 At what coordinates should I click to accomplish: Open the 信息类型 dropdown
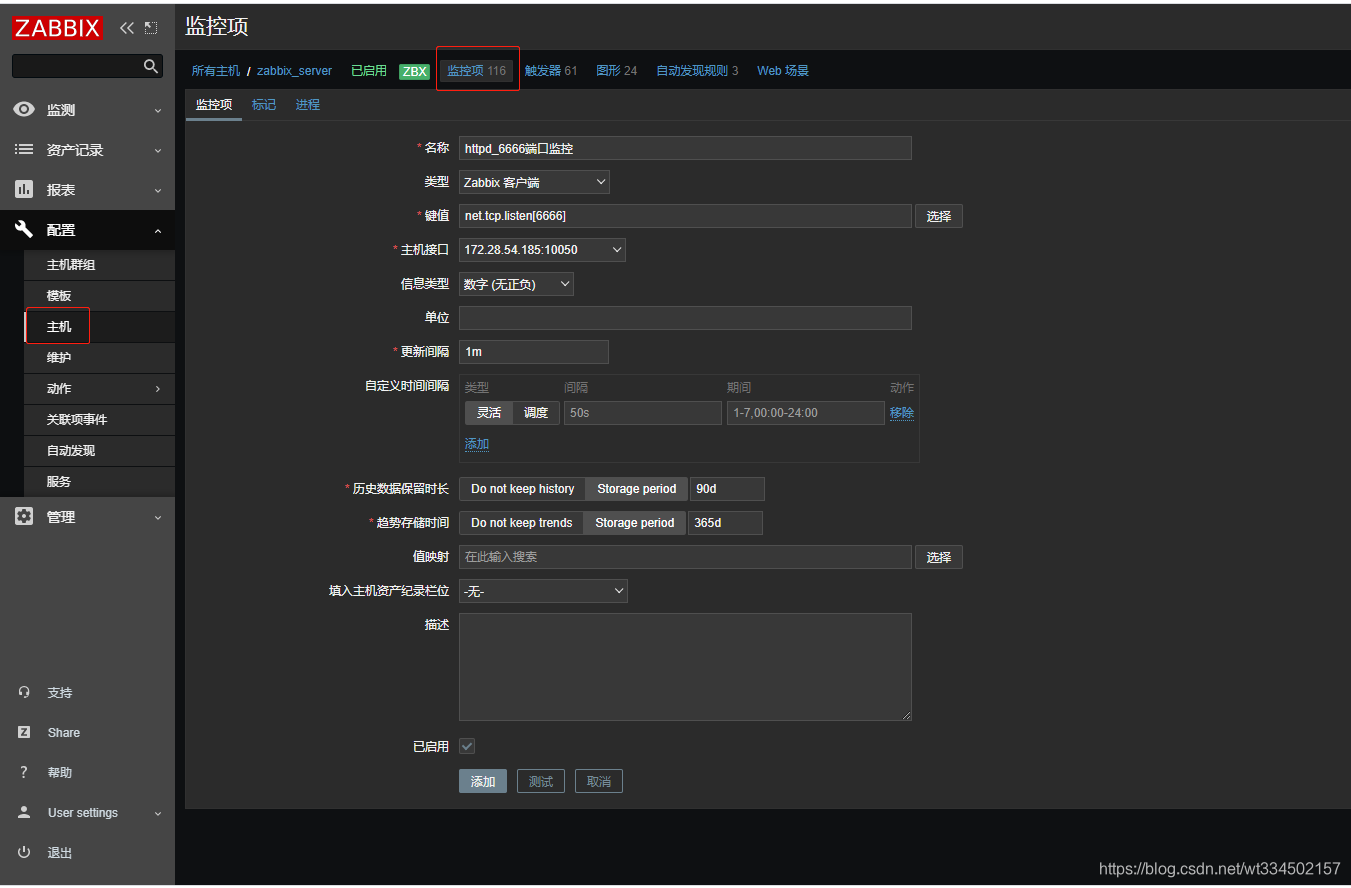click(516, 284)
